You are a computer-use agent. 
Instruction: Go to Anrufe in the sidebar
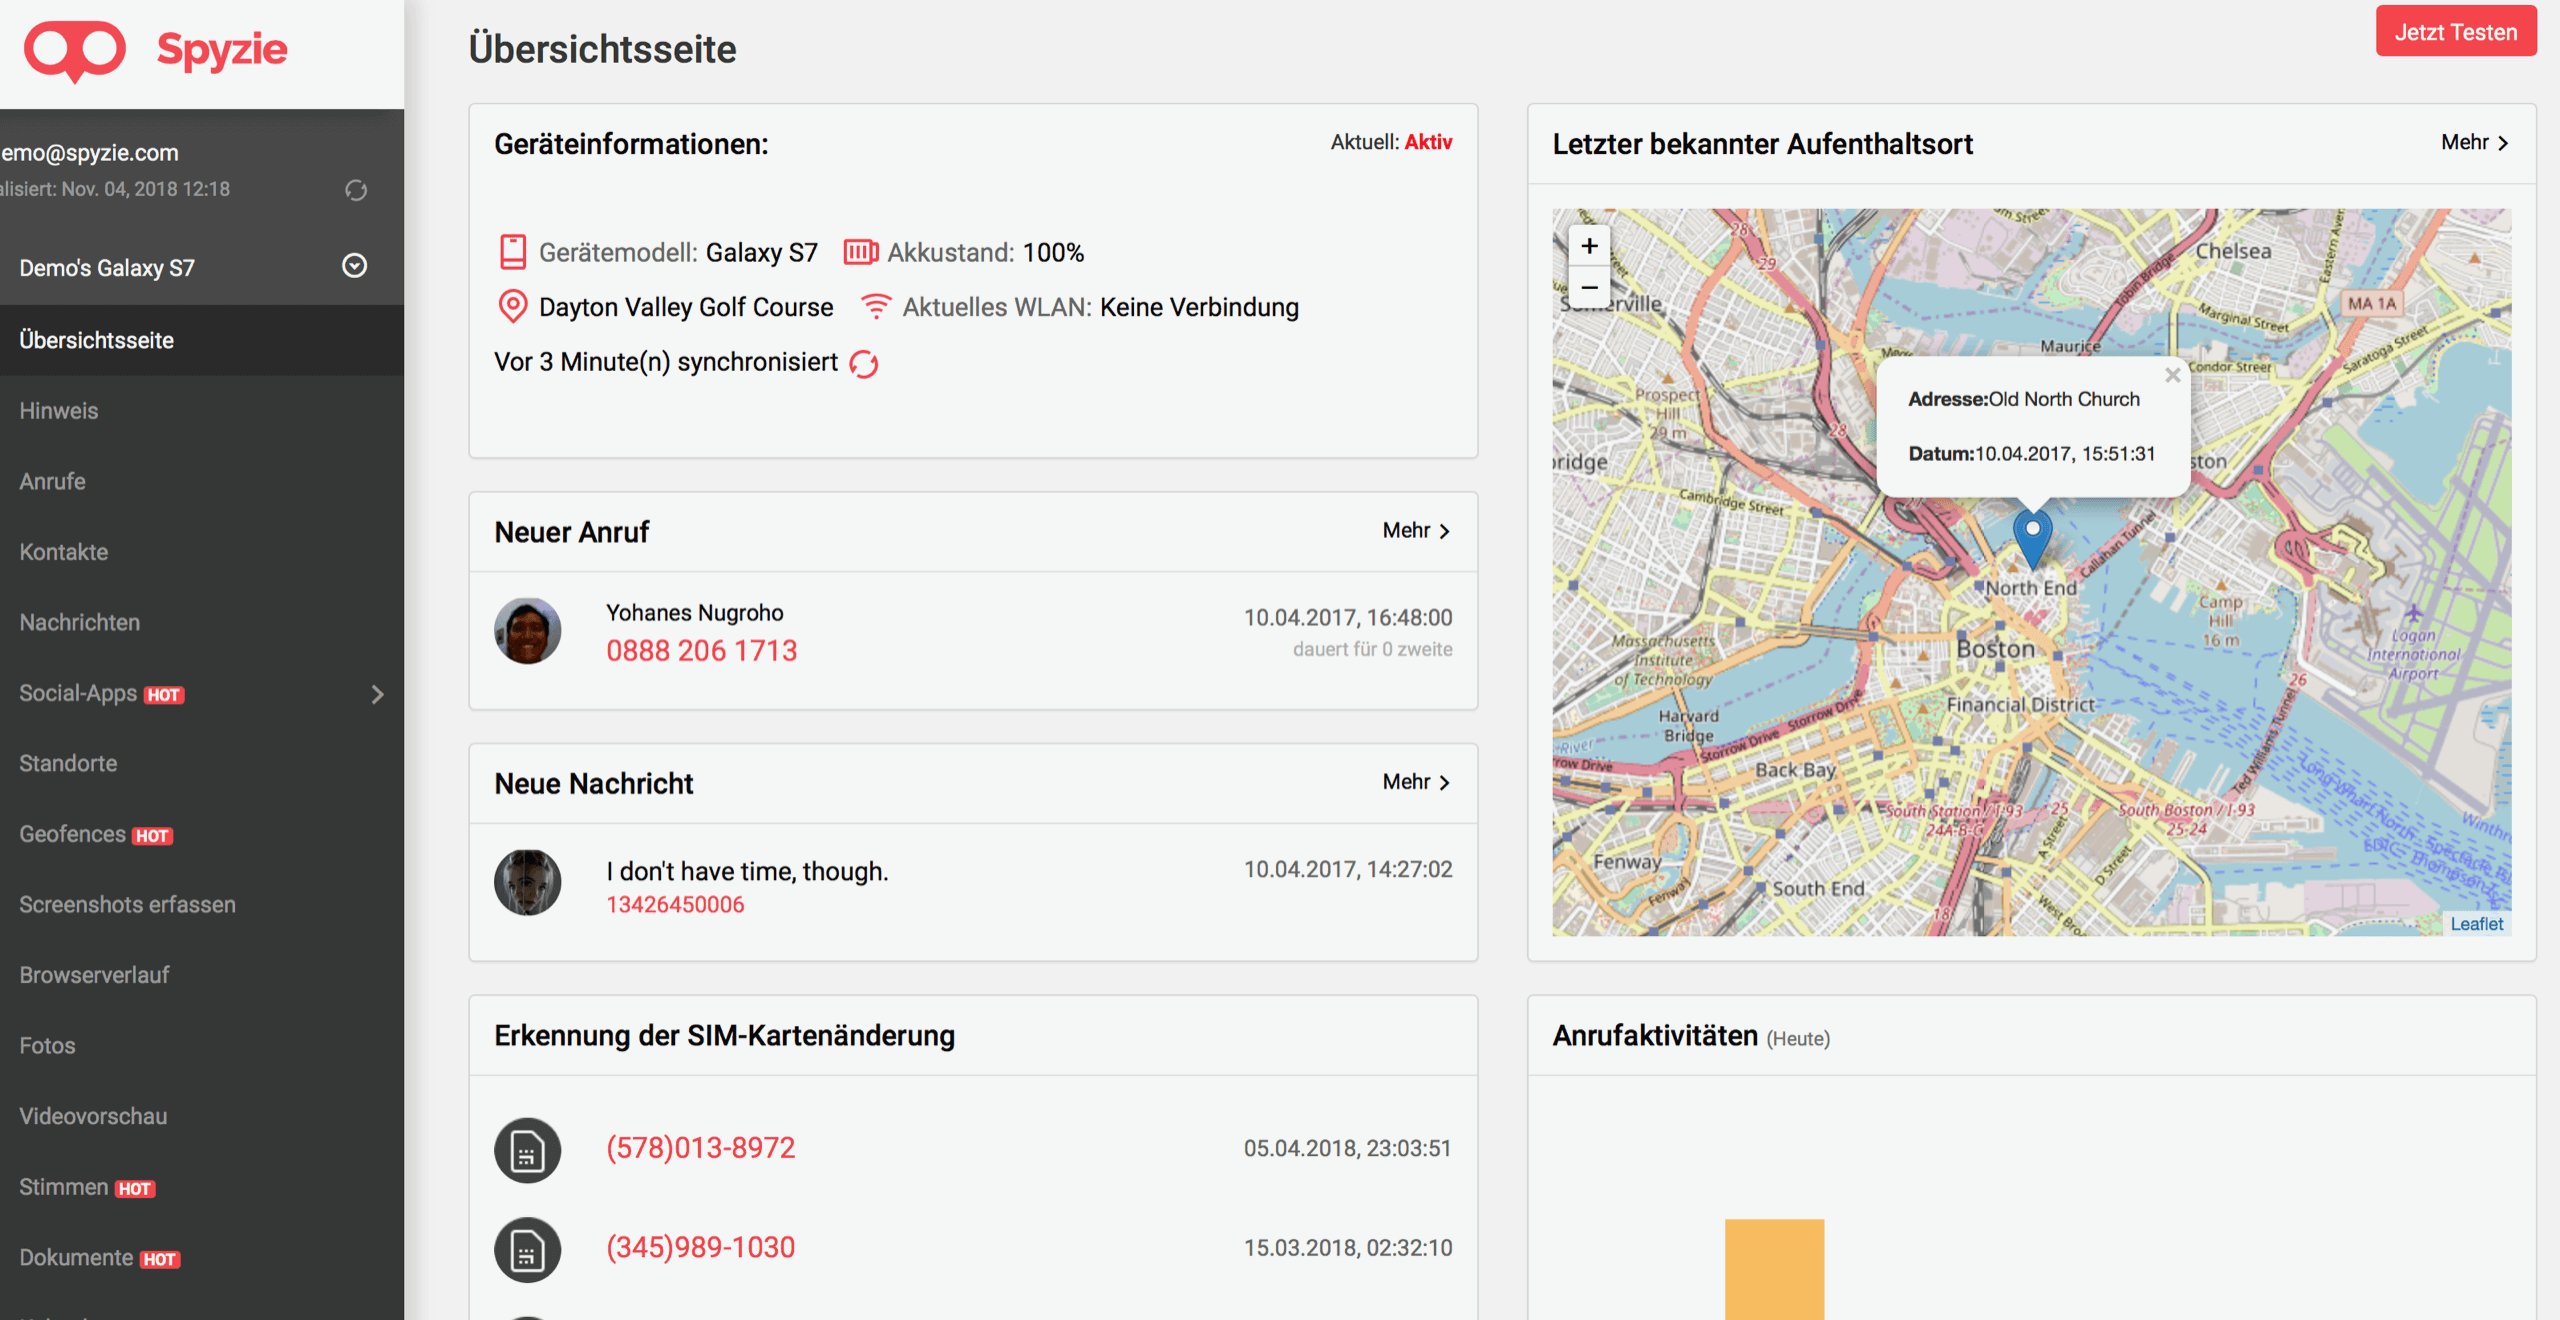(x=202, y=481)
